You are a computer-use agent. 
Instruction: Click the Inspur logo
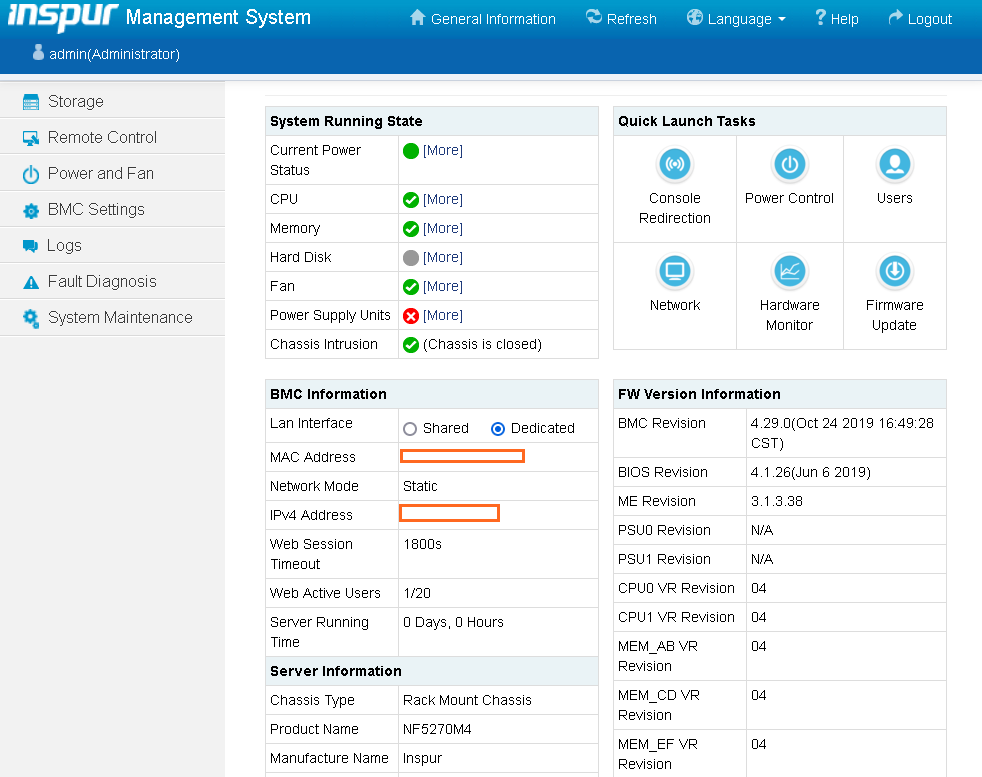[x=63, y=16]
